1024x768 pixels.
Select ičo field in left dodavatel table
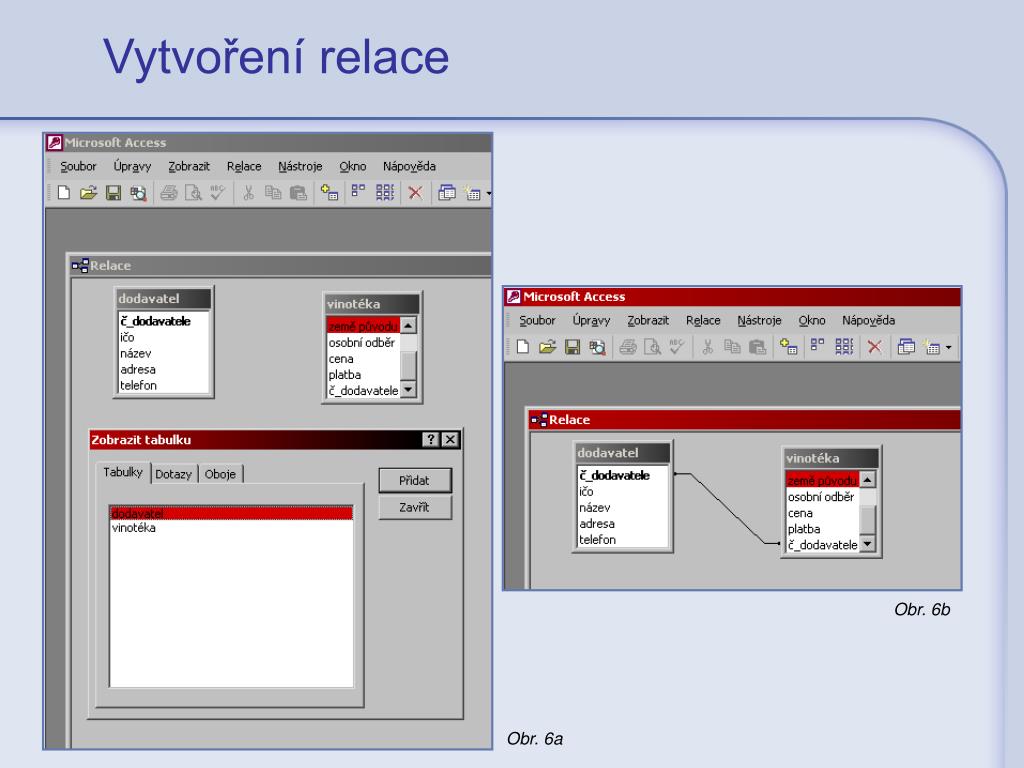click(x=163, y=337)
